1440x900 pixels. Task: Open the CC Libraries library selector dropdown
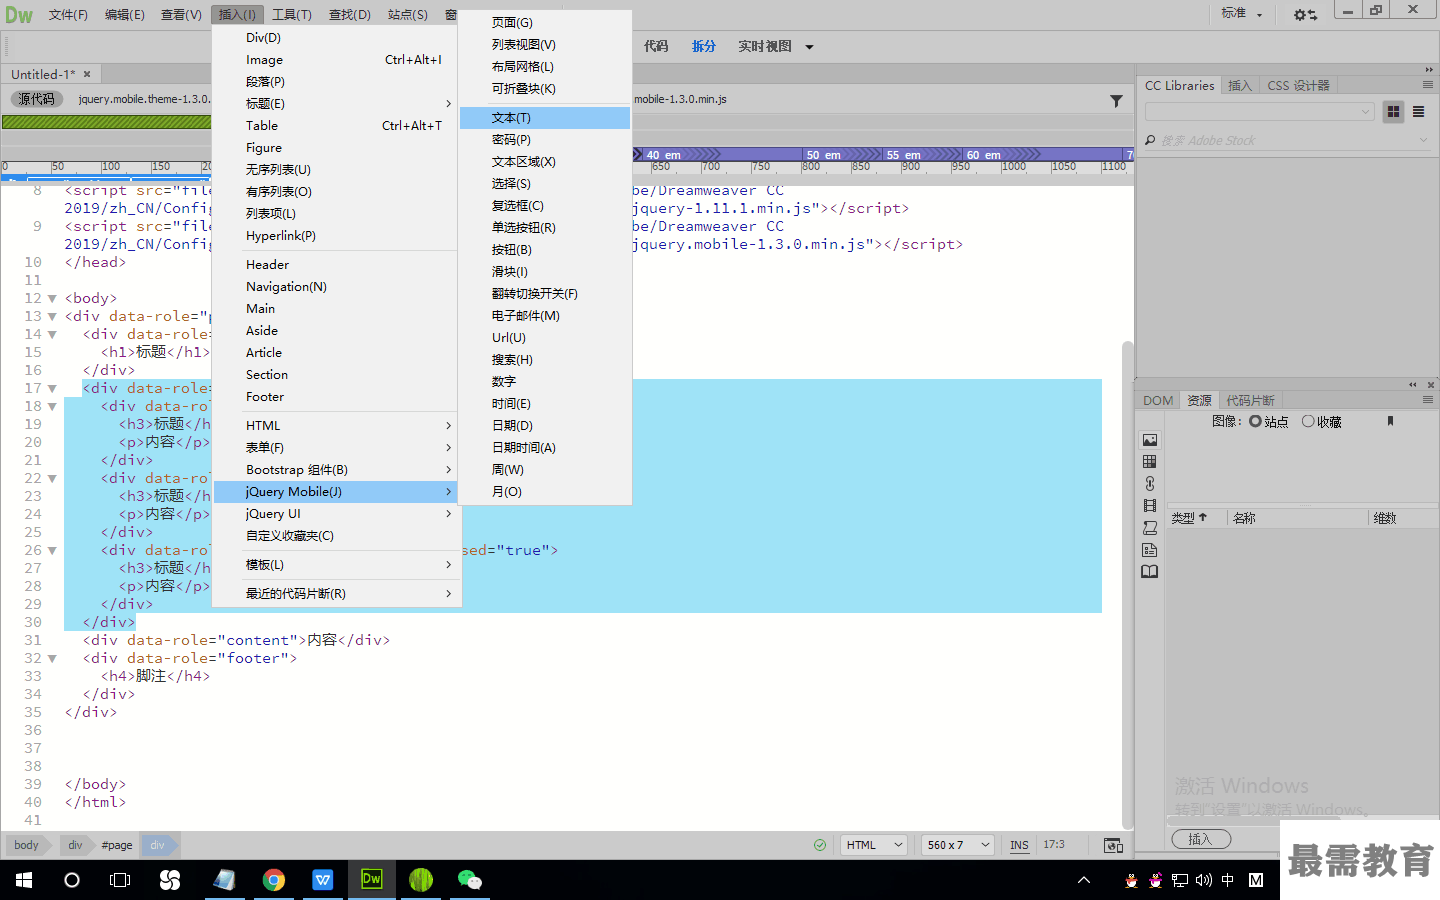click(x=1260, y=112)
